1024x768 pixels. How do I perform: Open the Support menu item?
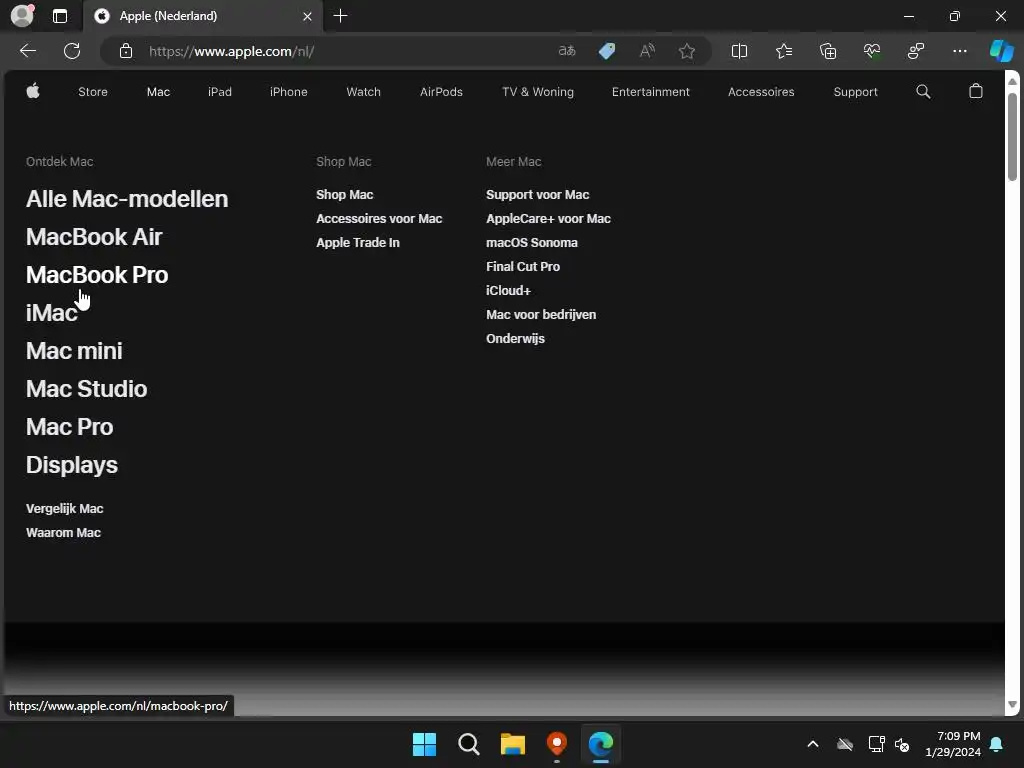pyautogui.click(x=856, y=92)
